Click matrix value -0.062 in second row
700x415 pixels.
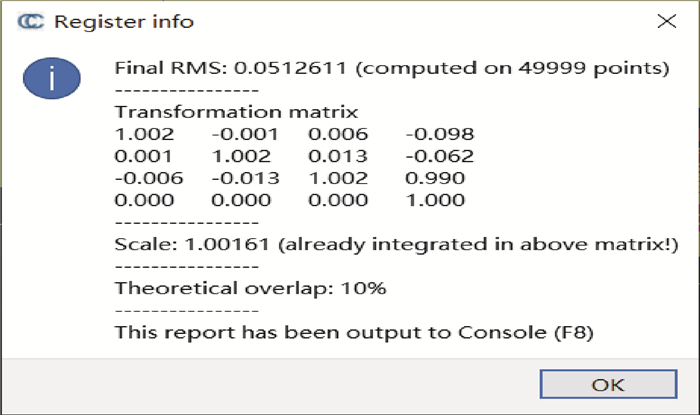[x=440, y=156]
